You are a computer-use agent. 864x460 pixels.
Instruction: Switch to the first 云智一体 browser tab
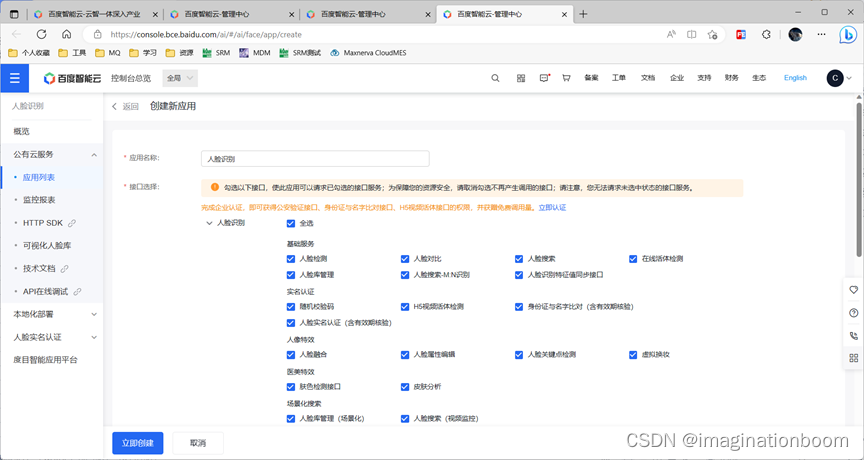tap(95, 14)
